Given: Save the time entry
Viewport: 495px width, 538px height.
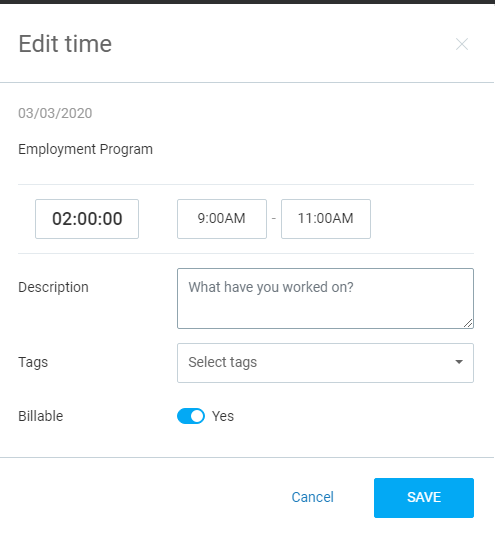Looking at the screenshot, I should click(x=424, y=498).
